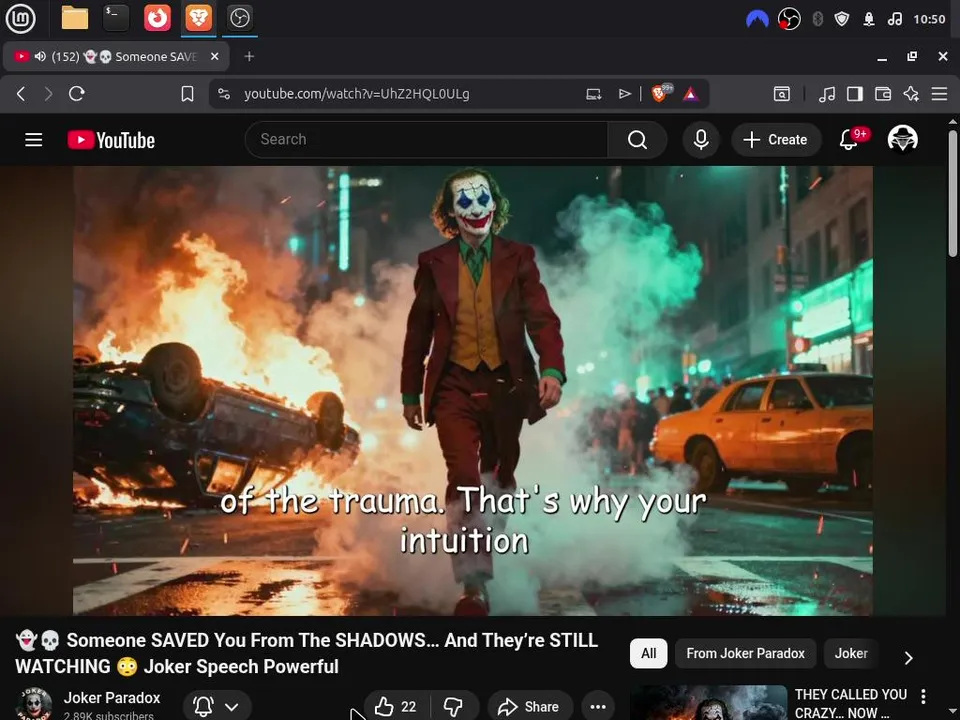960x720 pixels.
Task: Open YouTube notifications bell
Action: pyautogui.click(x=849, y=140)
